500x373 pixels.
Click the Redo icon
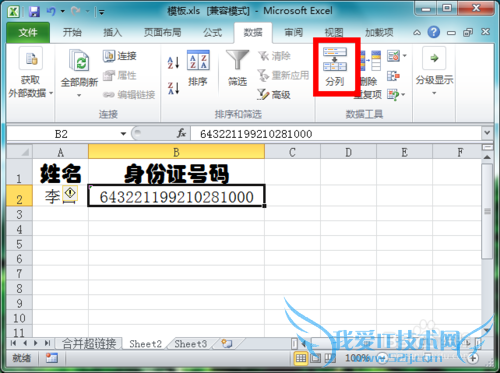pyautogui.click(x=76, y=12)
